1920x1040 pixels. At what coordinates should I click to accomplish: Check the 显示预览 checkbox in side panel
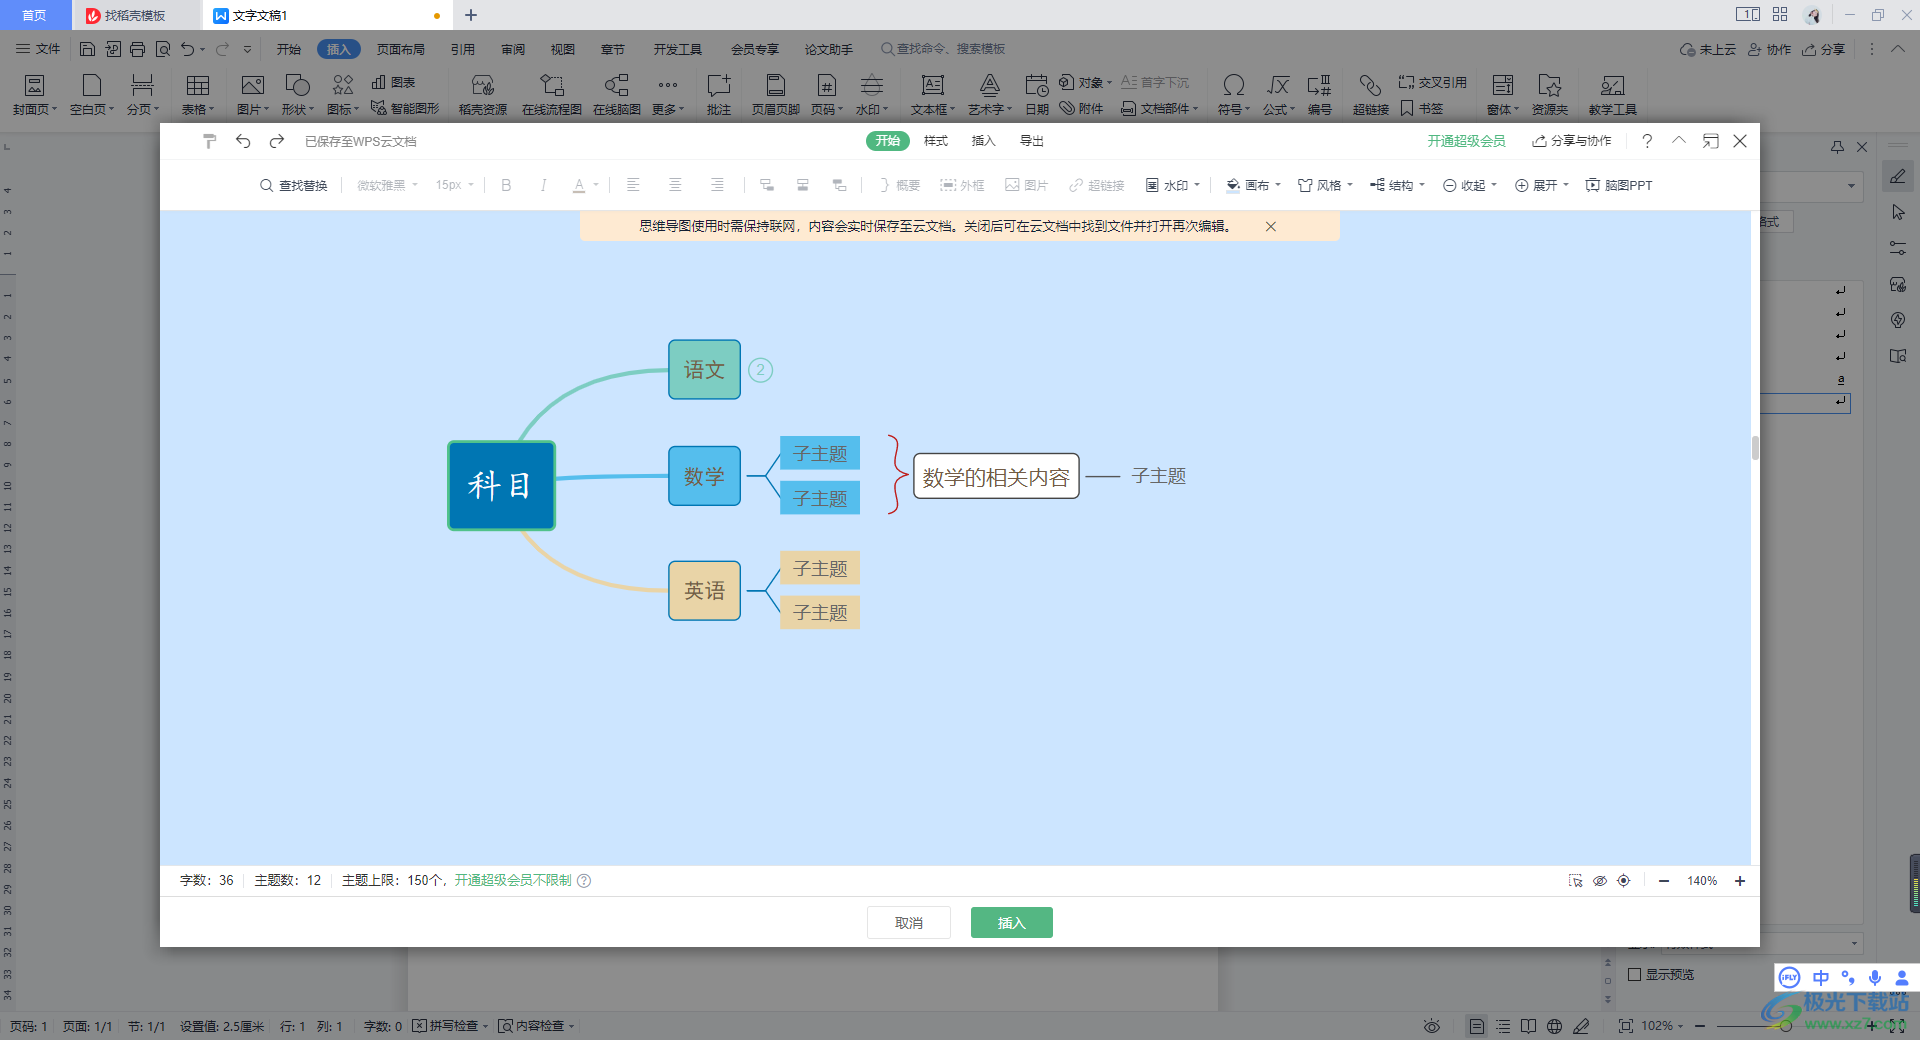coord(1635,974)
